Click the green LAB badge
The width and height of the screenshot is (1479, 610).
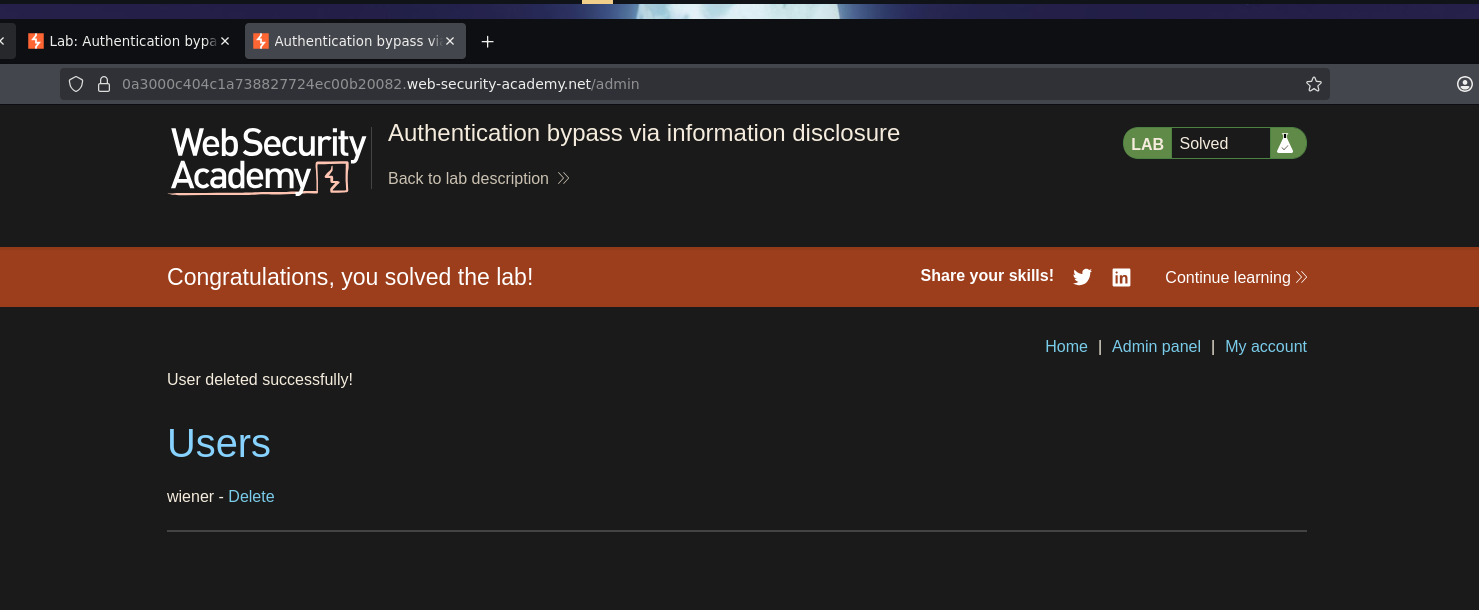pyautogui.click(x=1147, y=143)
